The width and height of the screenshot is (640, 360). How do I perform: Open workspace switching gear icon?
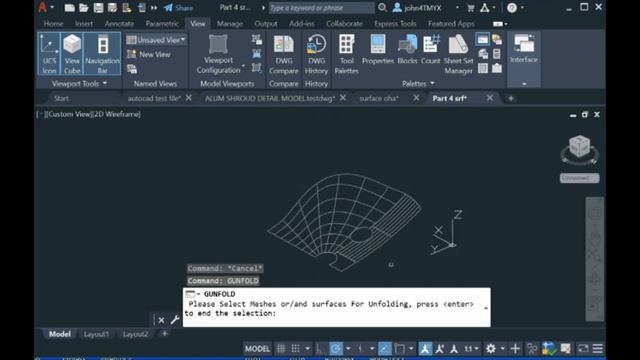tap(491, 349)
